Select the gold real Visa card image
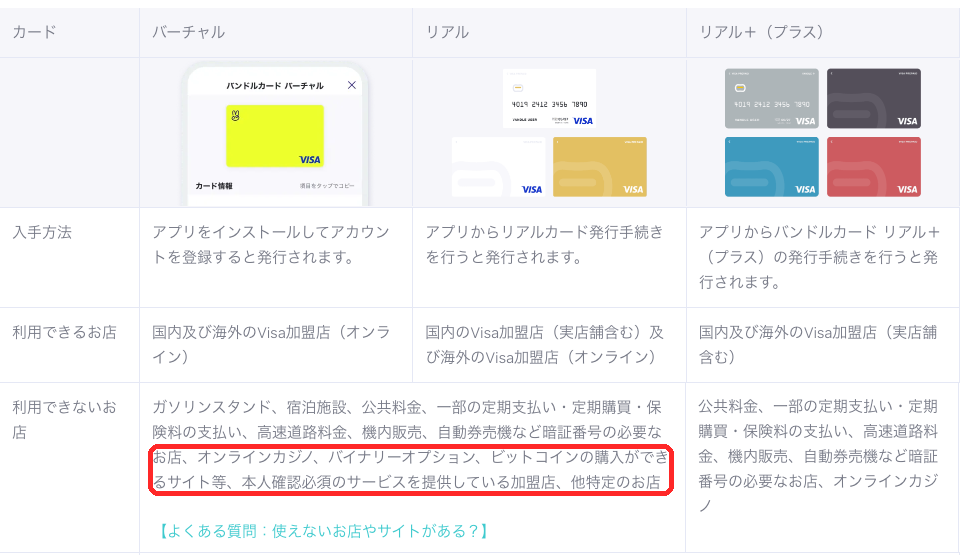960x555 pixels. [599, 167]
